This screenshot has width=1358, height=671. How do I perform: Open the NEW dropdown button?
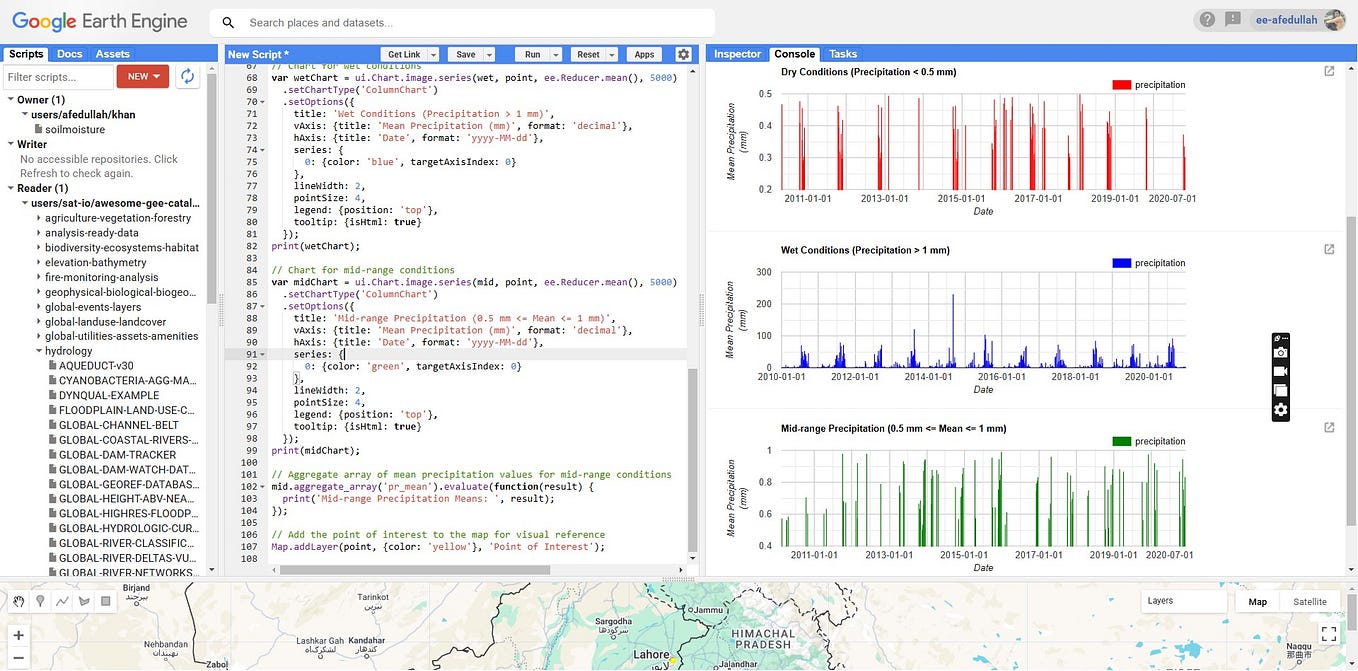pyautogui.click(x=143, y=76)
